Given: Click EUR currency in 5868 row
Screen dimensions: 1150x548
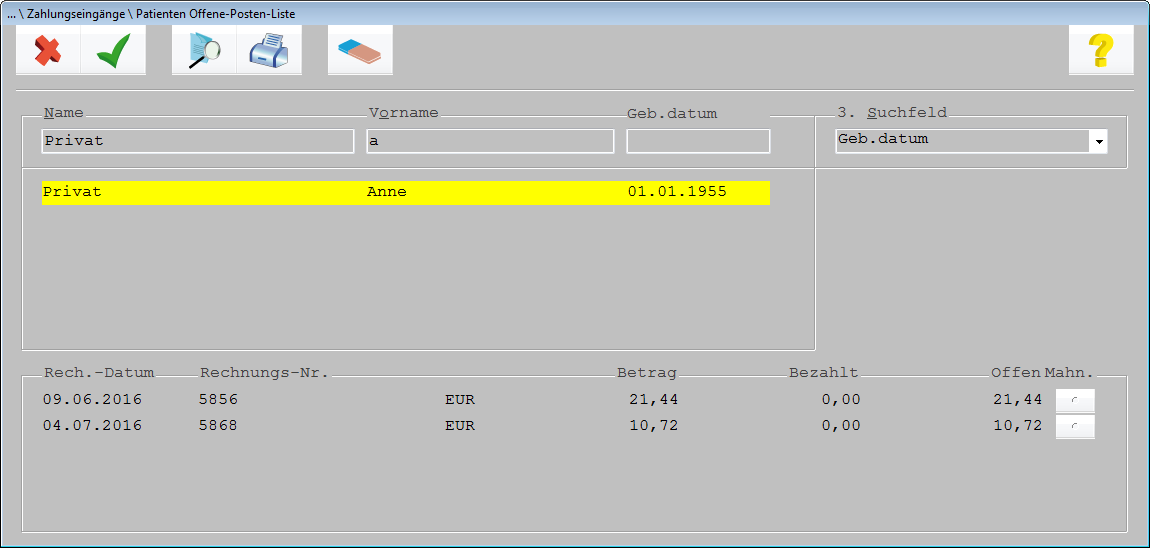Looking at the screenshot, I should pyautogui.click(x=460, y=426).
